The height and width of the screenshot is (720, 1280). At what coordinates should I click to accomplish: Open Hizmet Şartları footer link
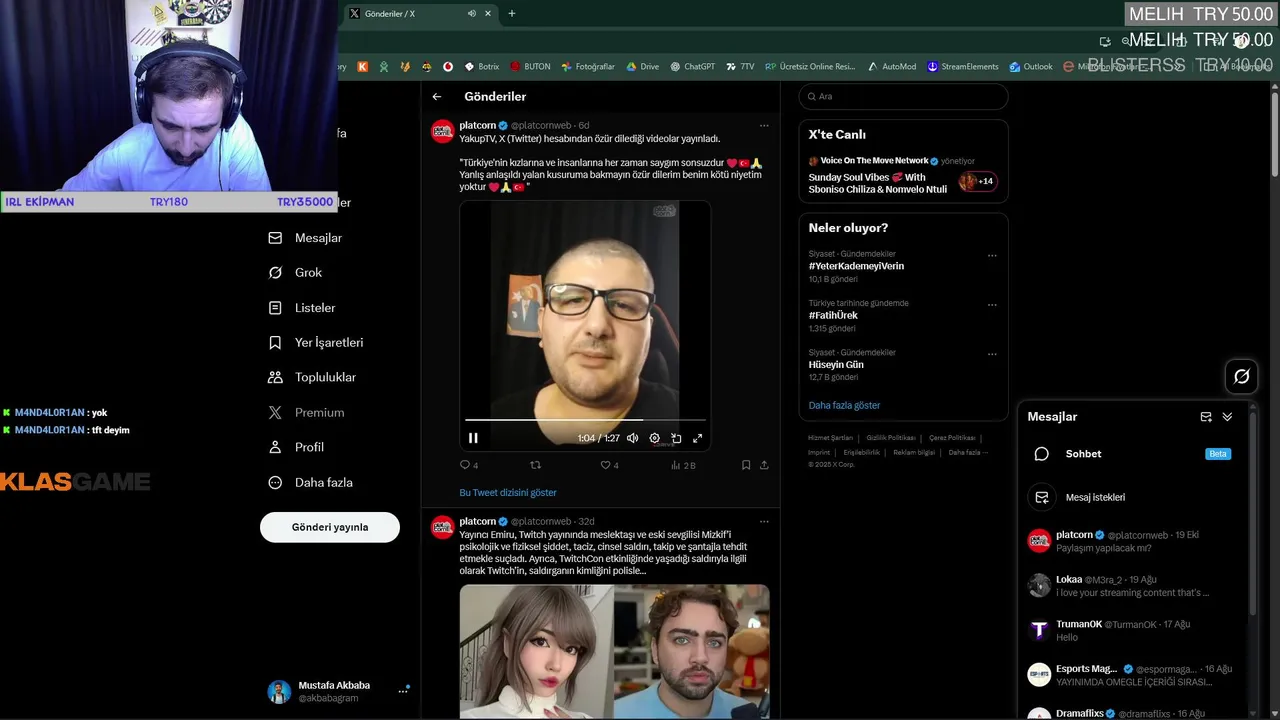[x=831, y=438]
